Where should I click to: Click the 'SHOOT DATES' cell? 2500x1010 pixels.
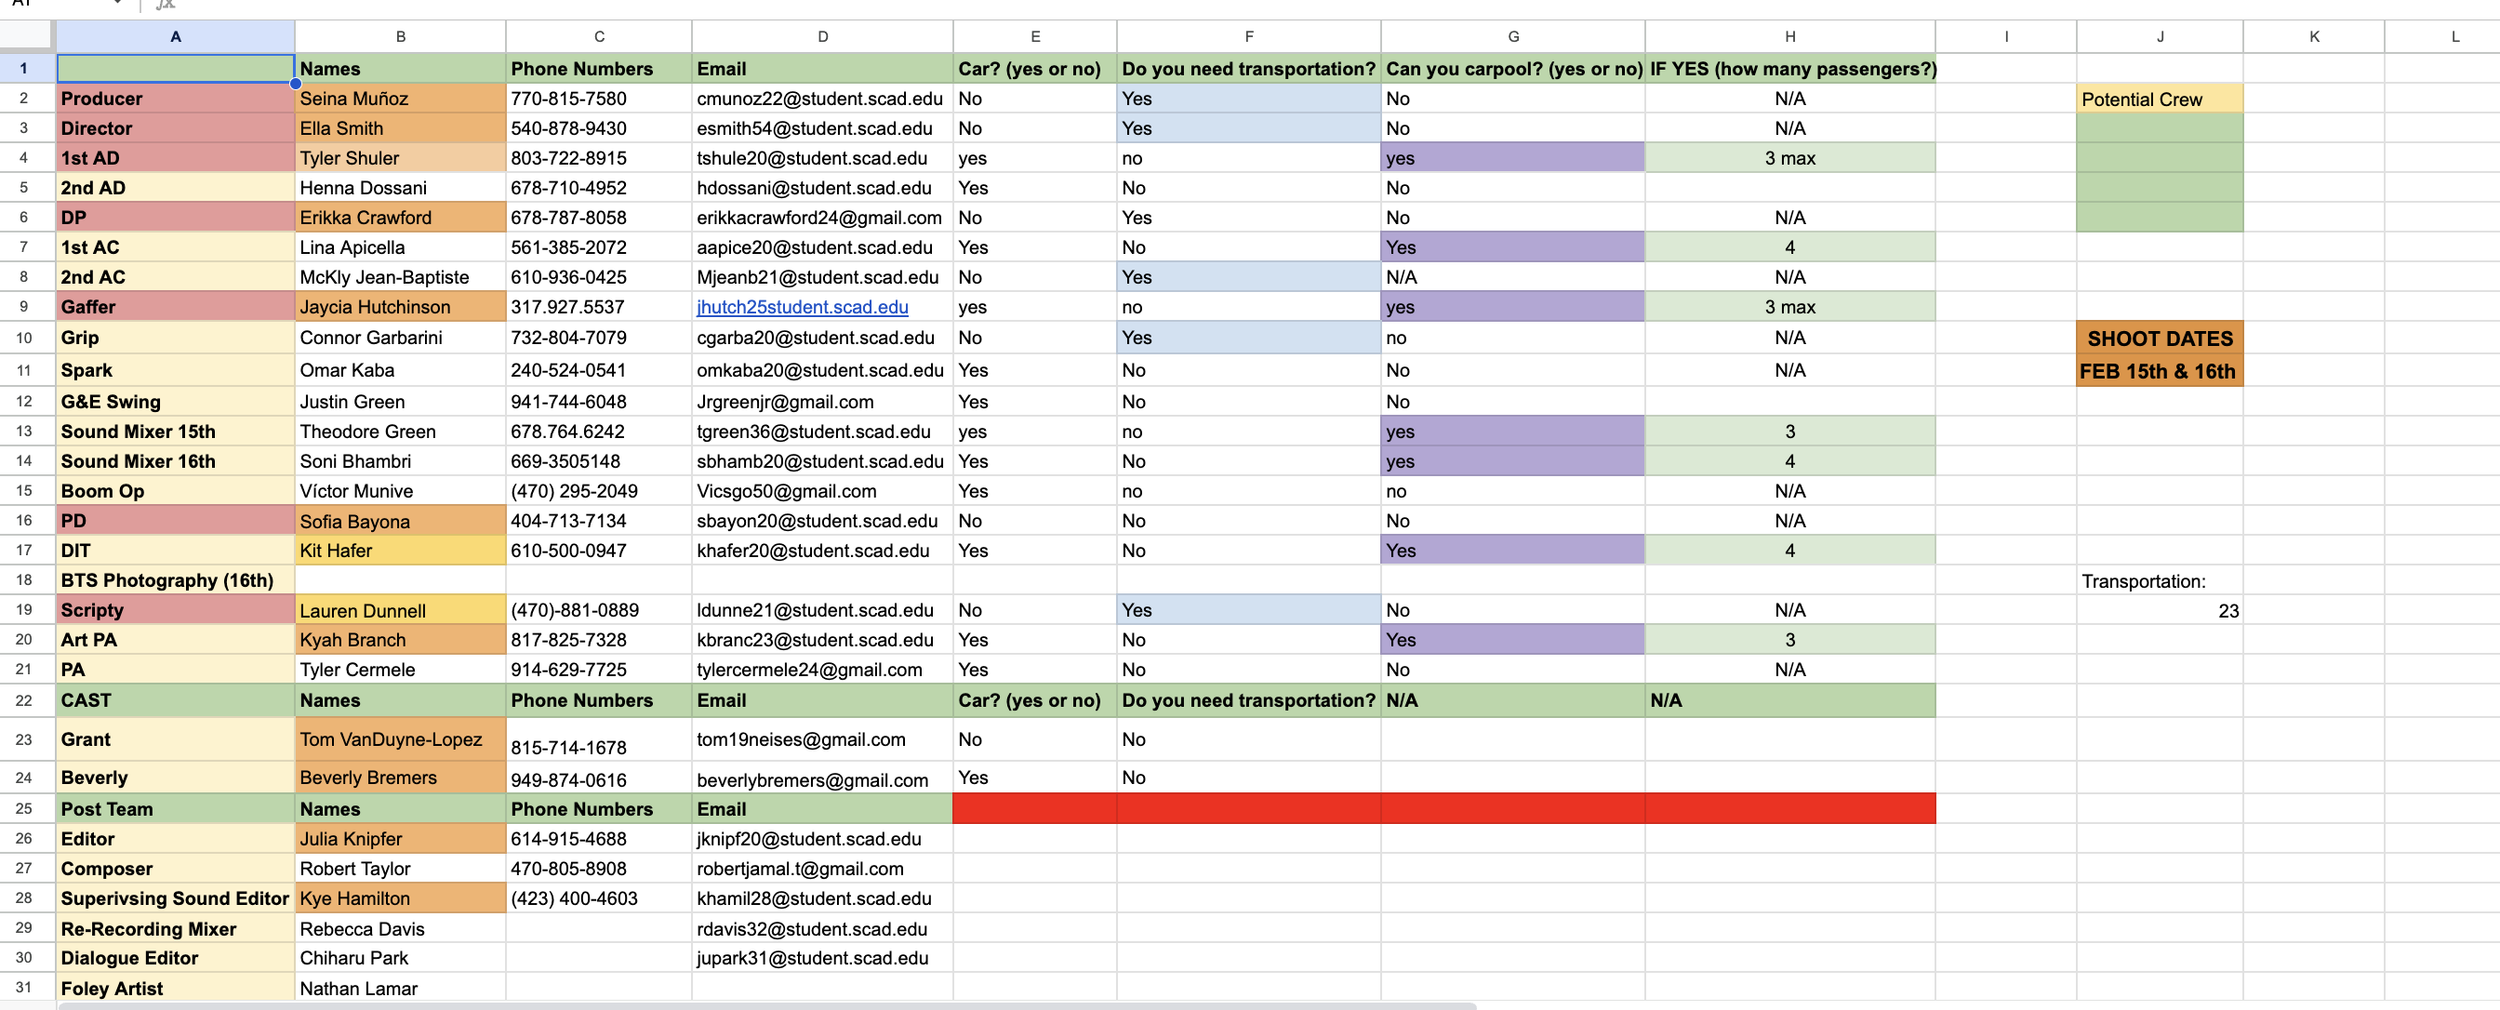tap(2160, 338)
